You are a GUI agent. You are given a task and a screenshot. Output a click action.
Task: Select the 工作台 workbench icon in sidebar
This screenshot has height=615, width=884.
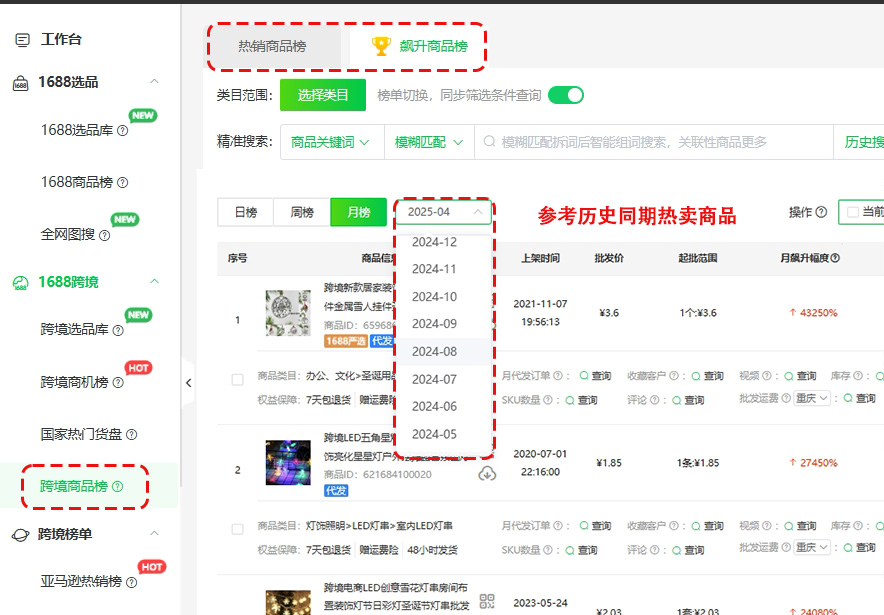click(22, 37)
